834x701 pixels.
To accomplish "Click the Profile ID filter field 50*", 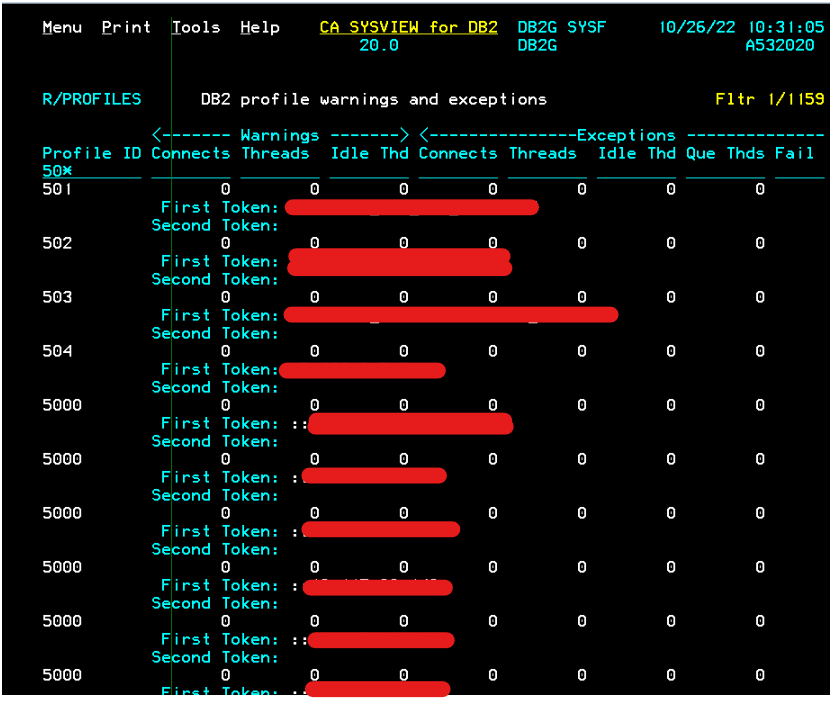I will click(x=57, y=171).
